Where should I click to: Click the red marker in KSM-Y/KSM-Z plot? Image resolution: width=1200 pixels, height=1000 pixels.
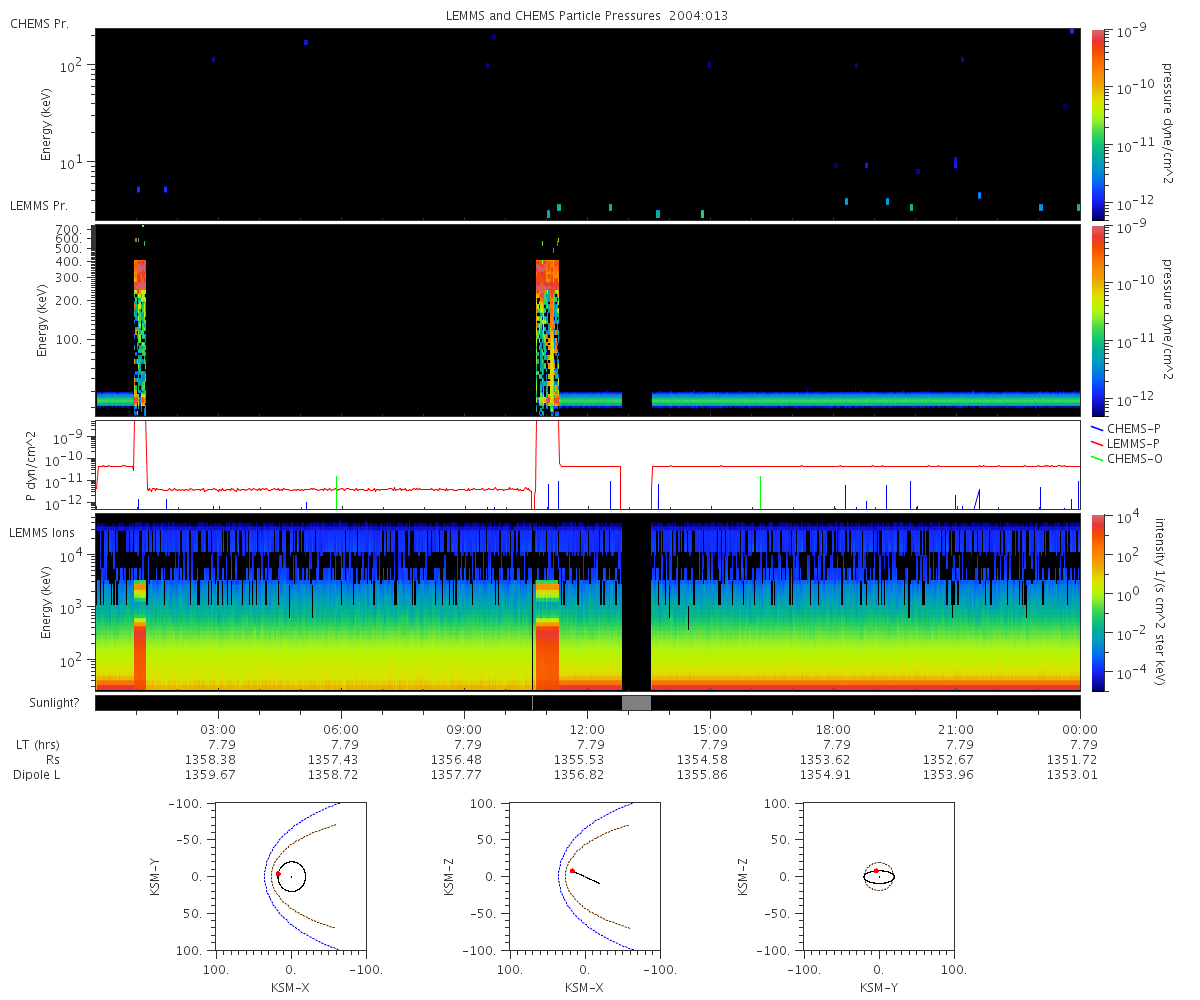(x=876, y=871)
